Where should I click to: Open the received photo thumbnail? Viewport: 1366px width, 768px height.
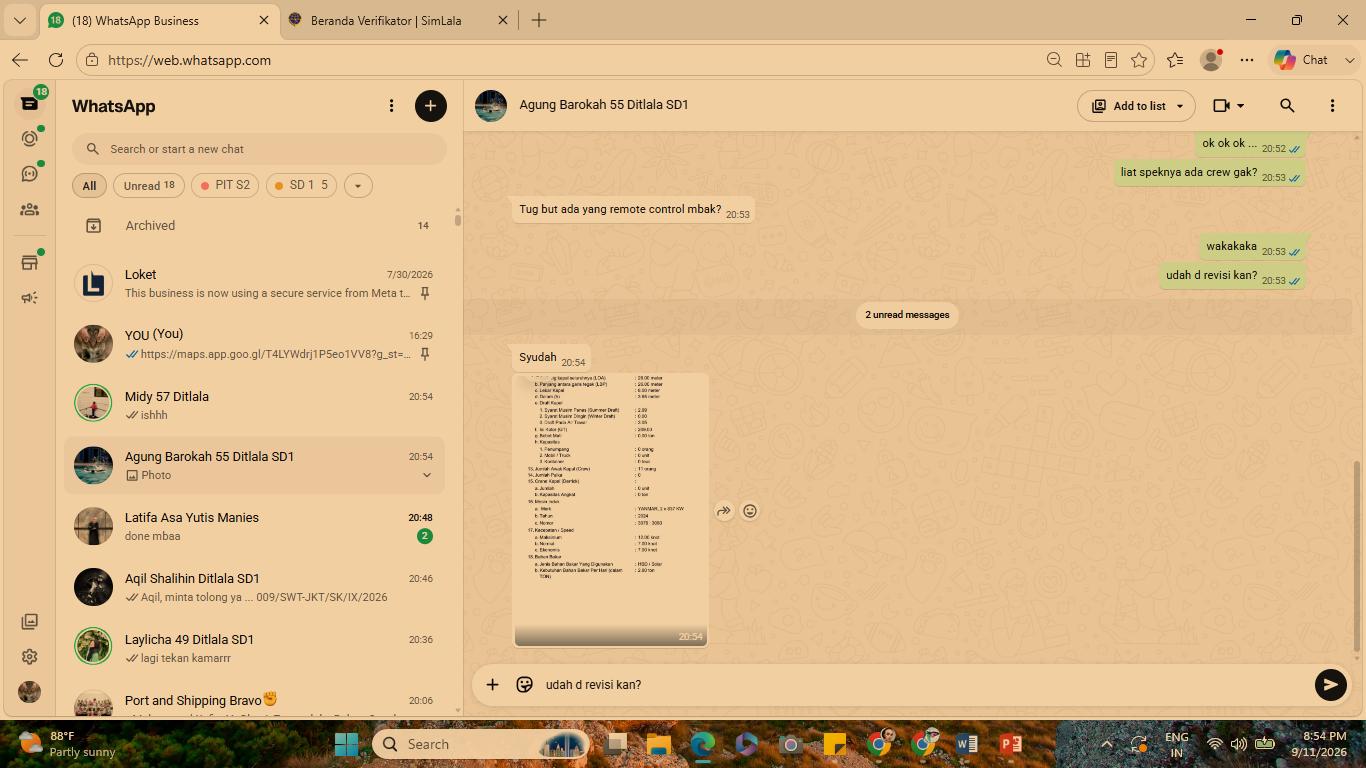[611, 509]
